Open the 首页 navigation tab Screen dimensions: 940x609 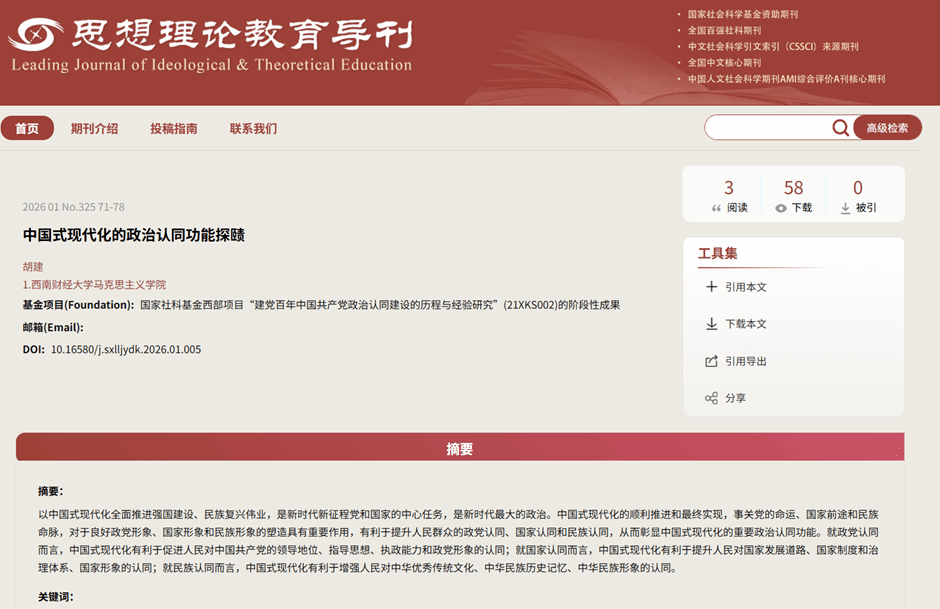(x=27, y=128)
